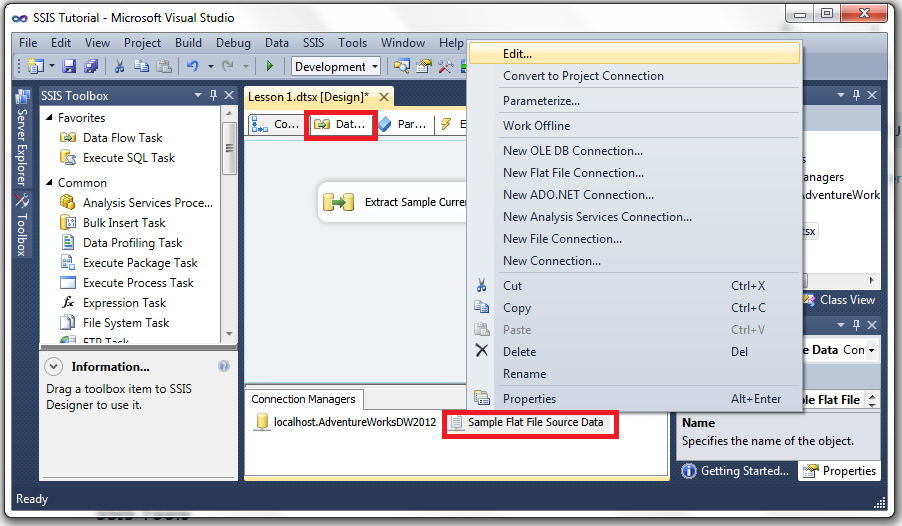Screen dimensions: 902x526
Task: Open Properties from the context menu
Action: pyautogui.click(x=634, y=399)
